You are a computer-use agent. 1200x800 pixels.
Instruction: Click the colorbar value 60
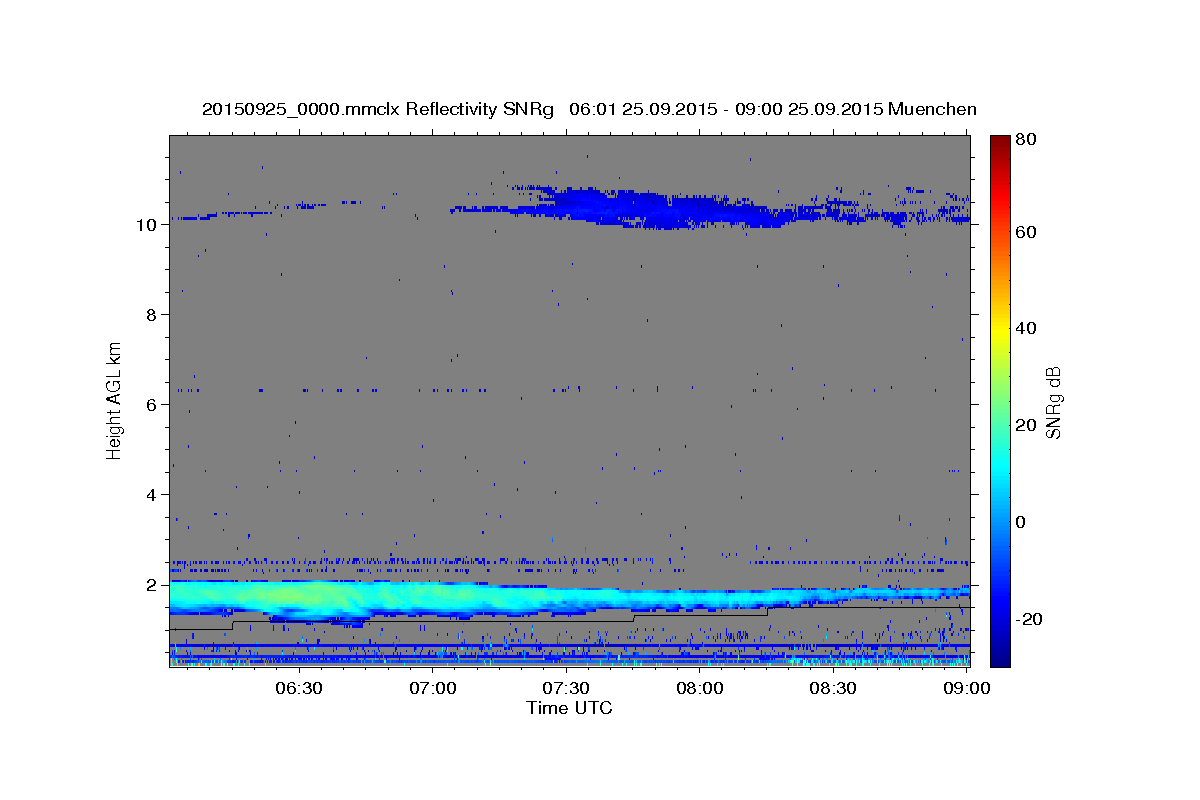coord(1026,232)
